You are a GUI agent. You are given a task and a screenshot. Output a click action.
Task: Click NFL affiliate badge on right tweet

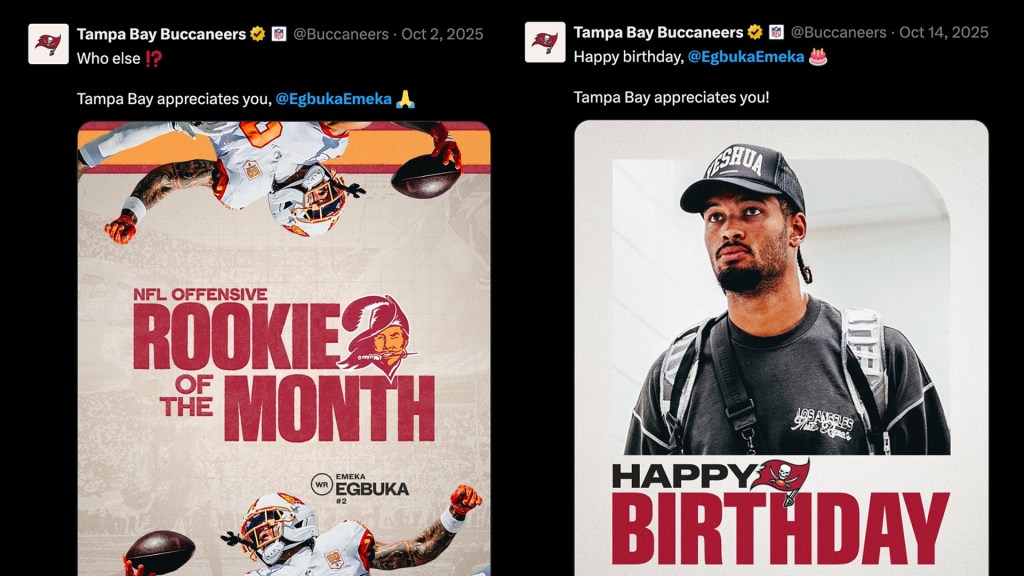(776, 32)
